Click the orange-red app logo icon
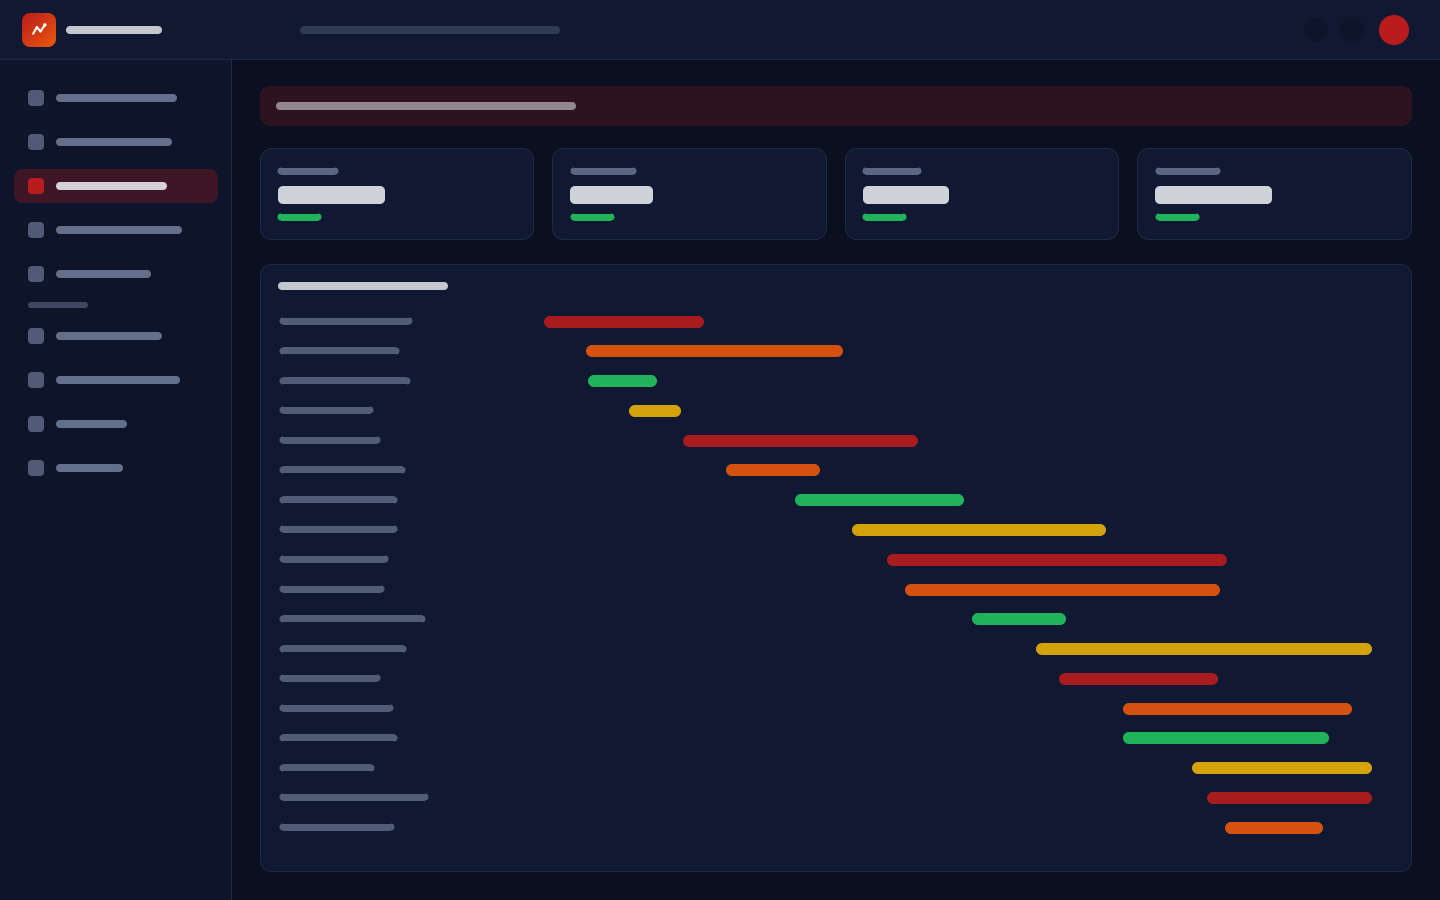Image resolution: width=1440 pixels, height=900 pixels. pos(39,30)
